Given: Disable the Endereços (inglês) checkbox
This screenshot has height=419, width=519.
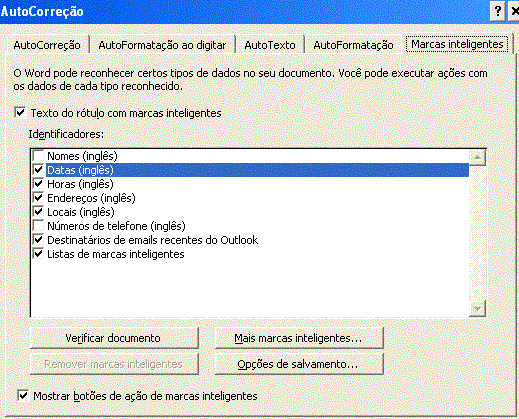Looking at the screenshot, I should (38, 198).
